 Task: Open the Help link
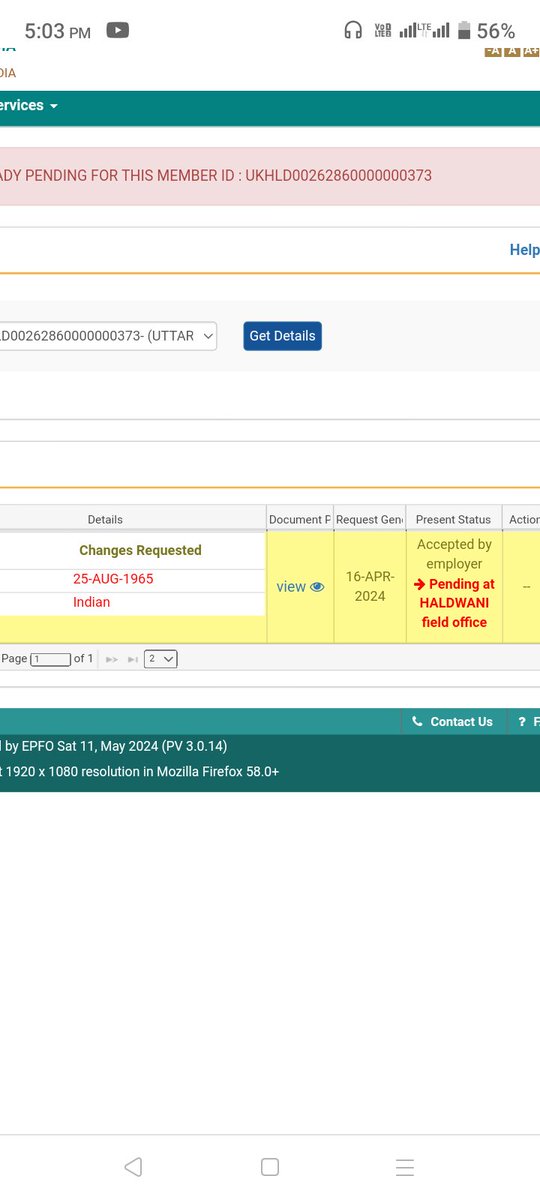pyautogui.click(x=524, y=250)
